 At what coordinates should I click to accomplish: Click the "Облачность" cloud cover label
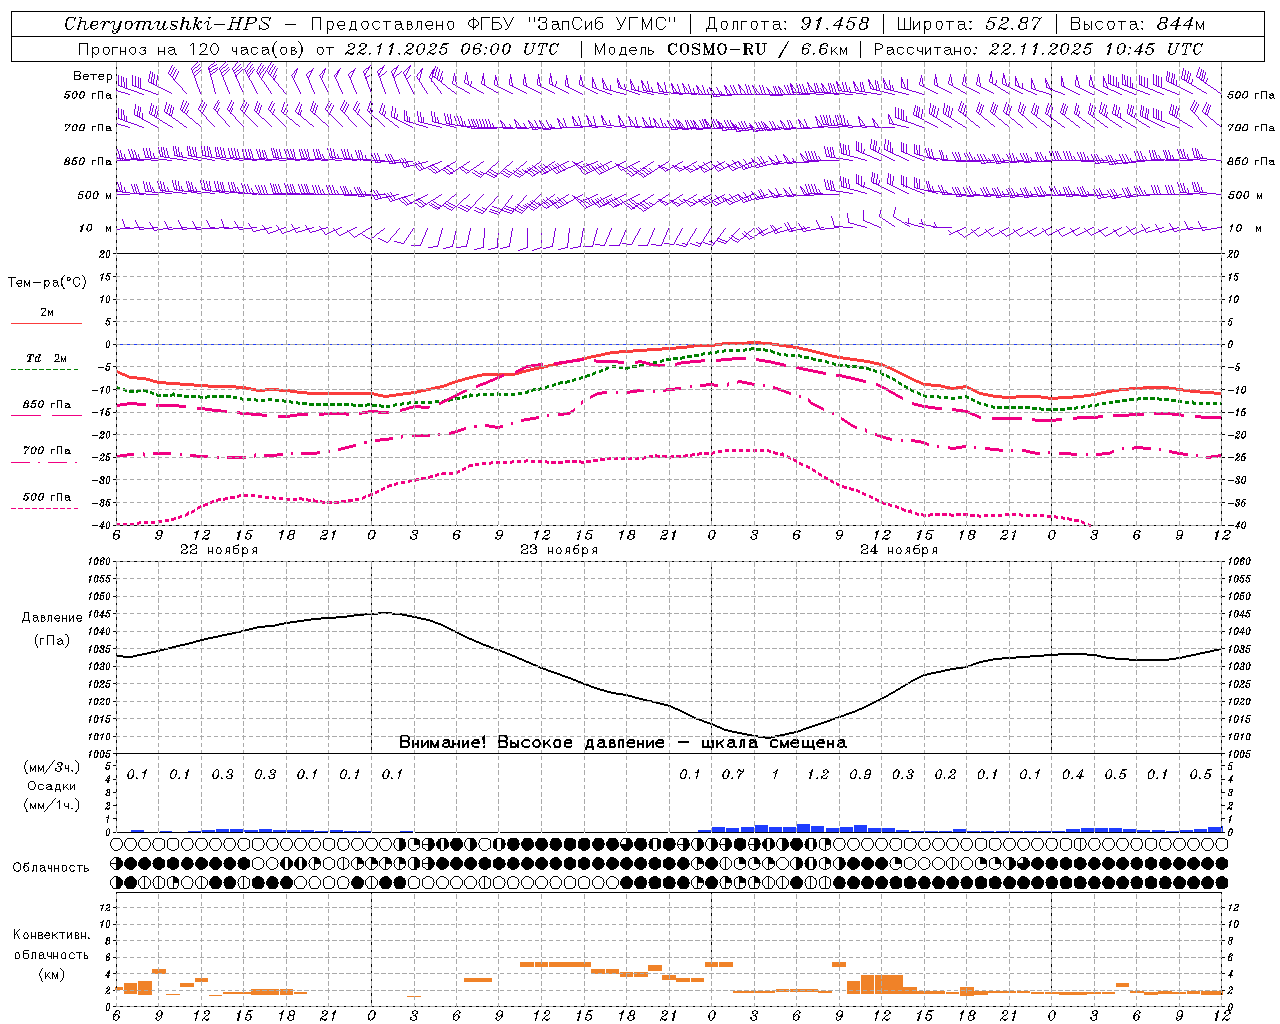point(51,867)
